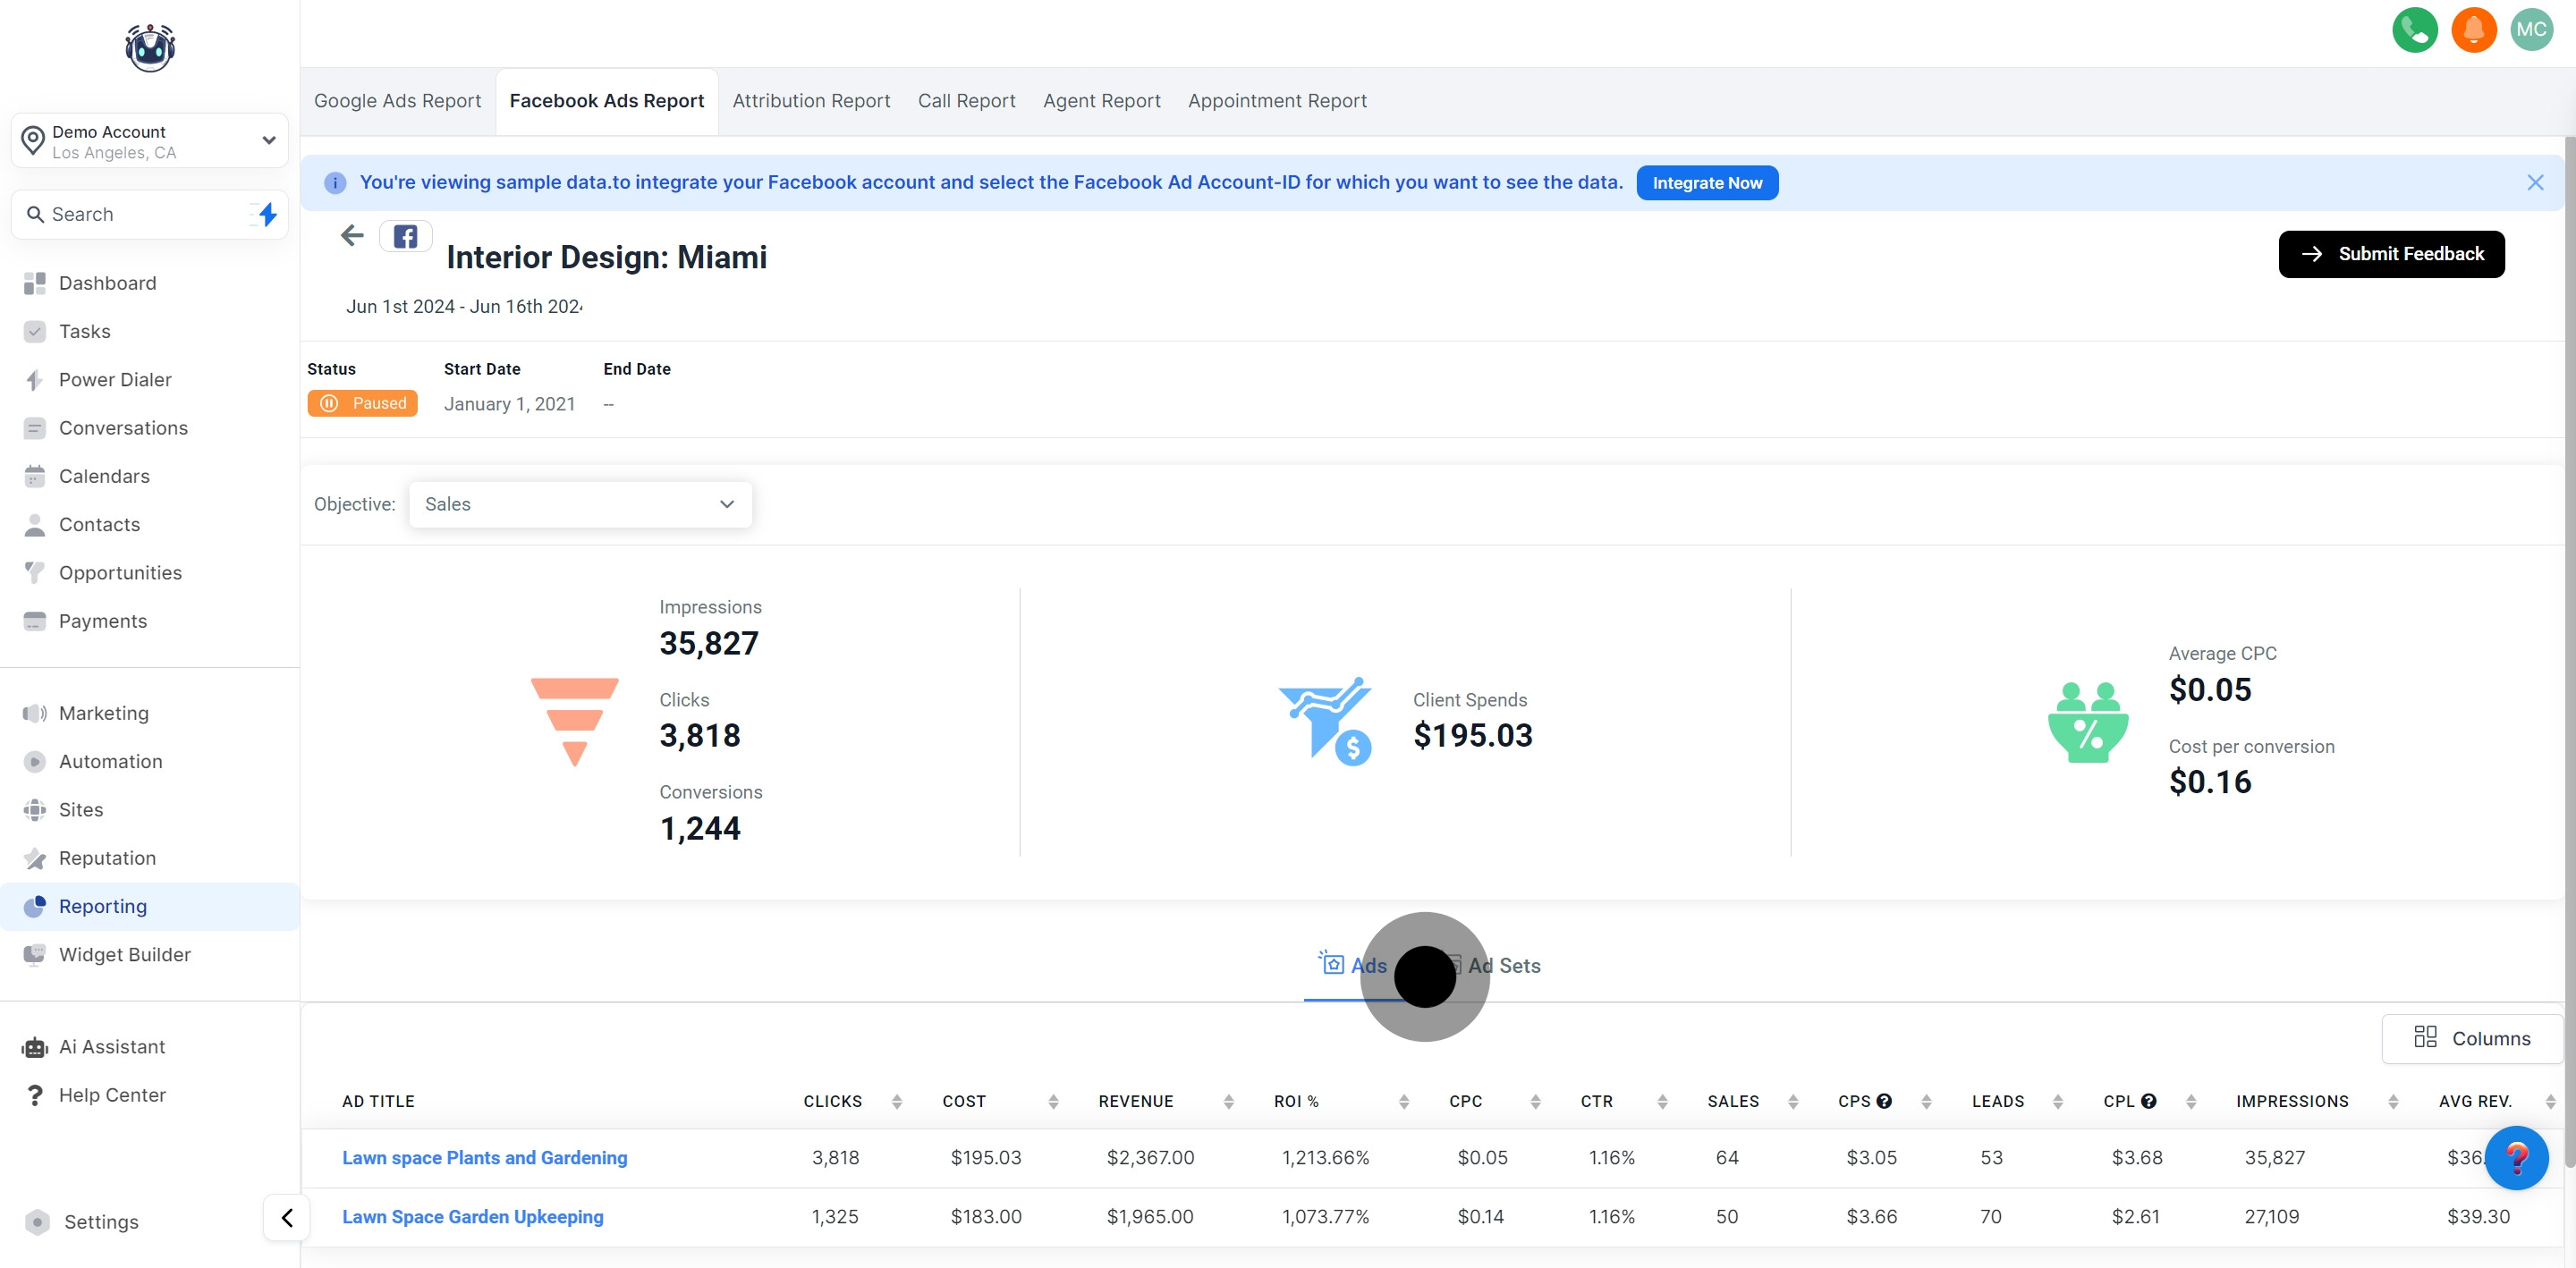The image size is (2576, 1268).
Task: Sort table by Revenue column arrows
Action: pyautogui.click(x=1228, y=1101)
